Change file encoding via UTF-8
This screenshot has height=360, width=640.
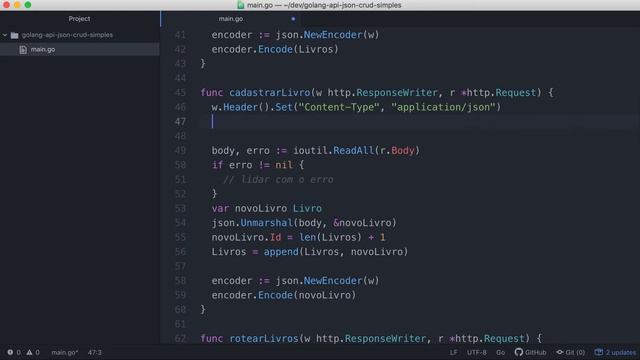(477, 352)
